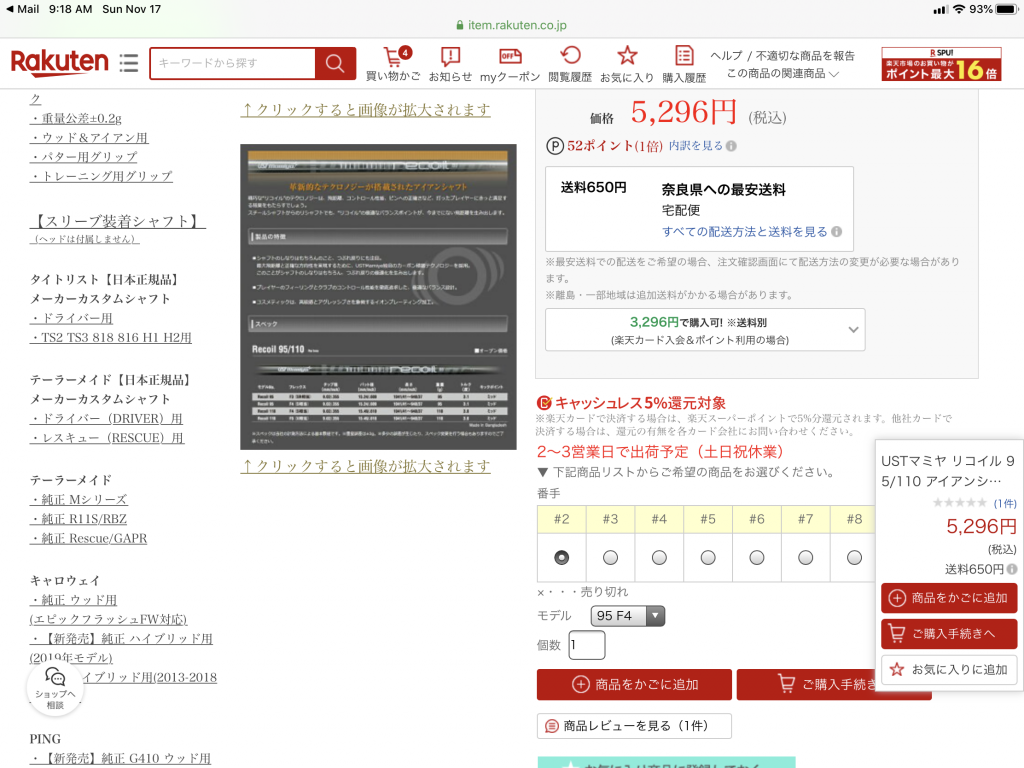
Task: Expand the 3,296円で購入可 panel
Action: [x=705, y=330]
